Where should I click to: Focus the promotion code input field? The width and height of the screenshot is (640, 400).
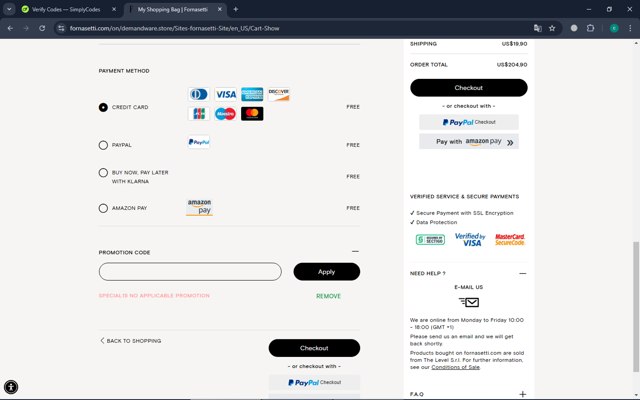point(190,271)
